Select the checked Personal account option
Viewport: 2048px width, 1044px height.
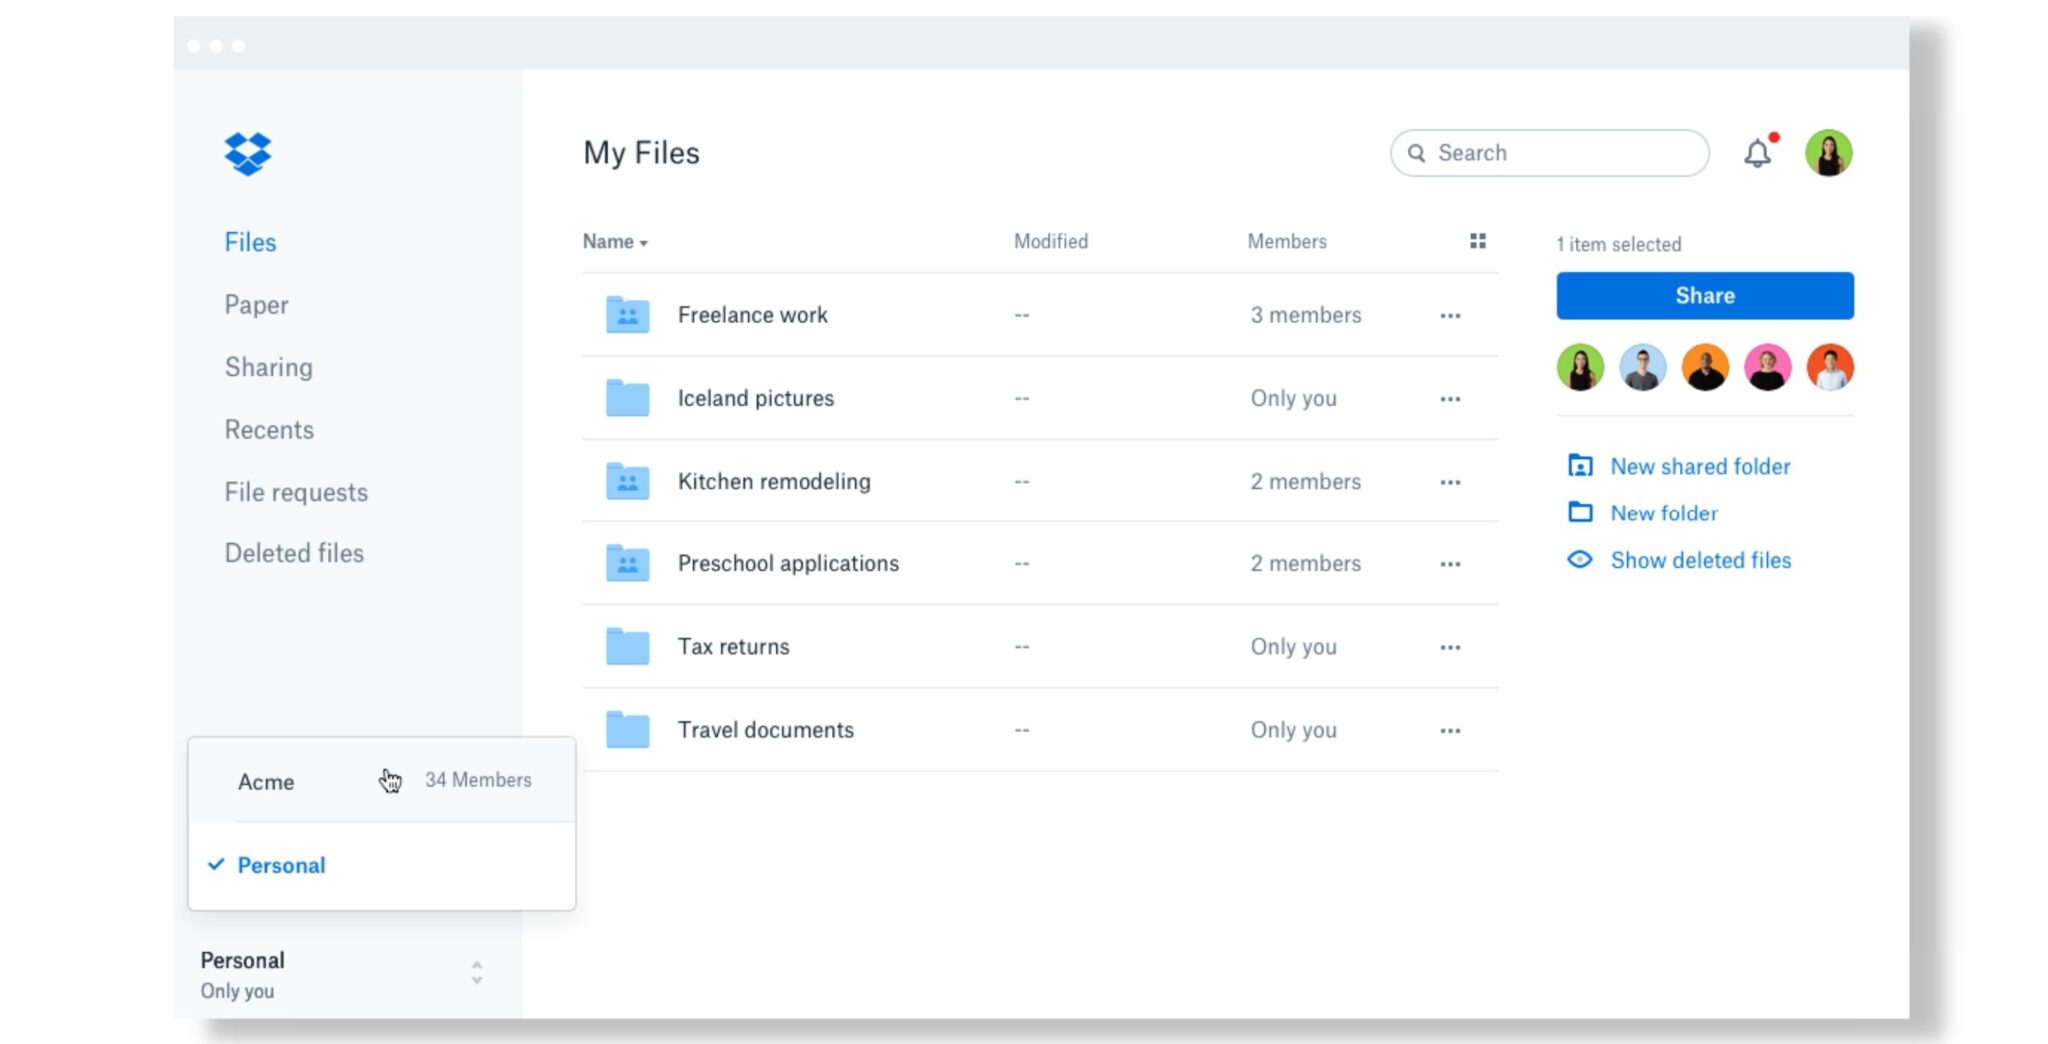[281, 865]
